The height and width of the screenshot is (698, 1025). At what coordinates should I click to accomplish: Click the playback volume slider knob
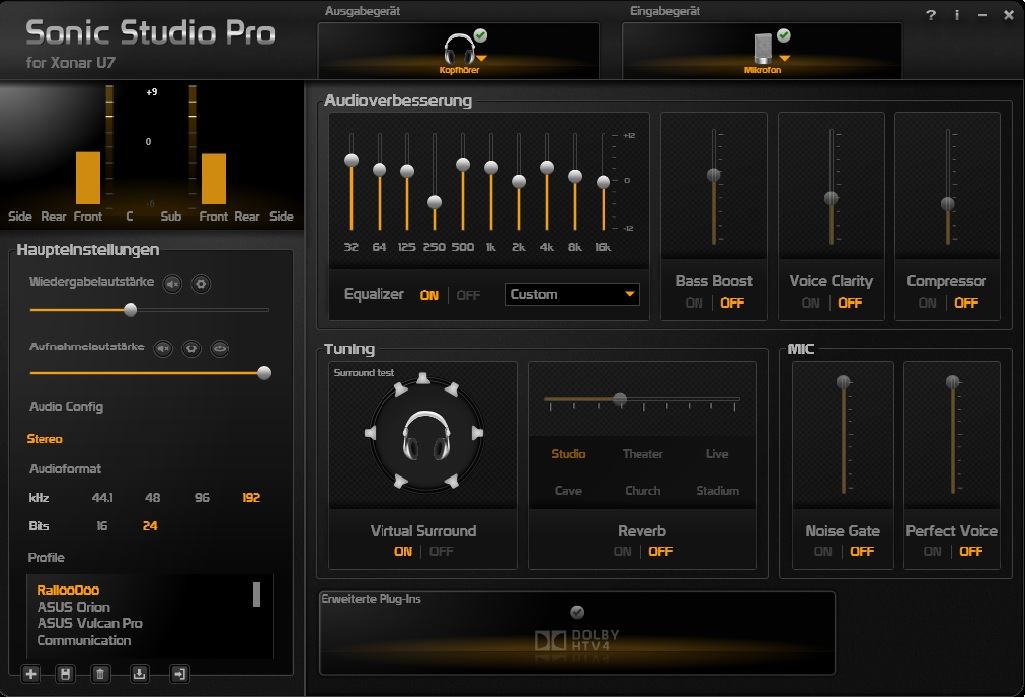point(131,310)
